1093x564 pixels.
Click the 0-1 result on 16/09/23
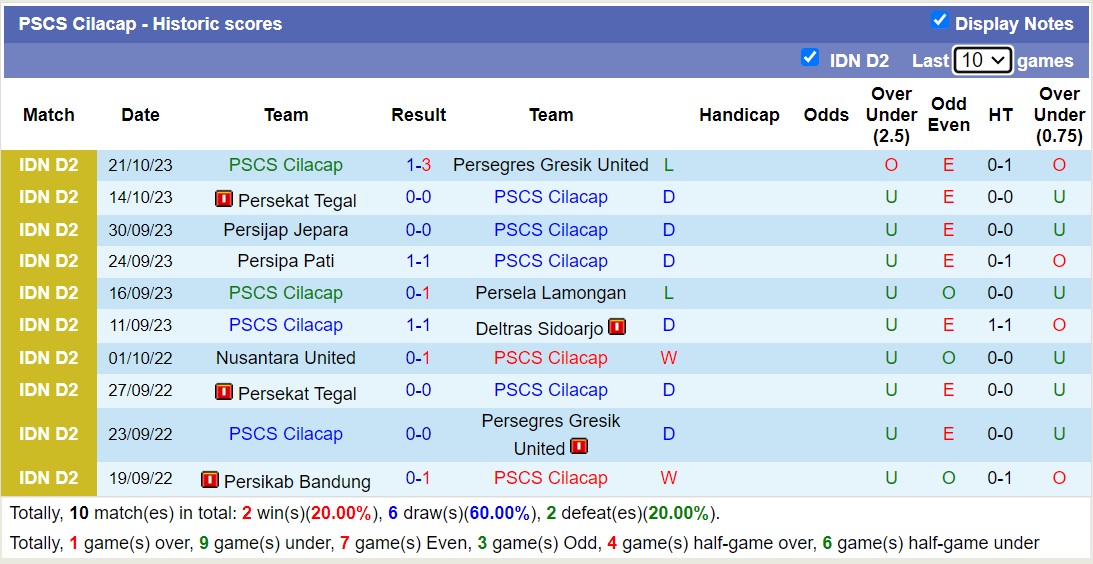[x=418, y=294]
